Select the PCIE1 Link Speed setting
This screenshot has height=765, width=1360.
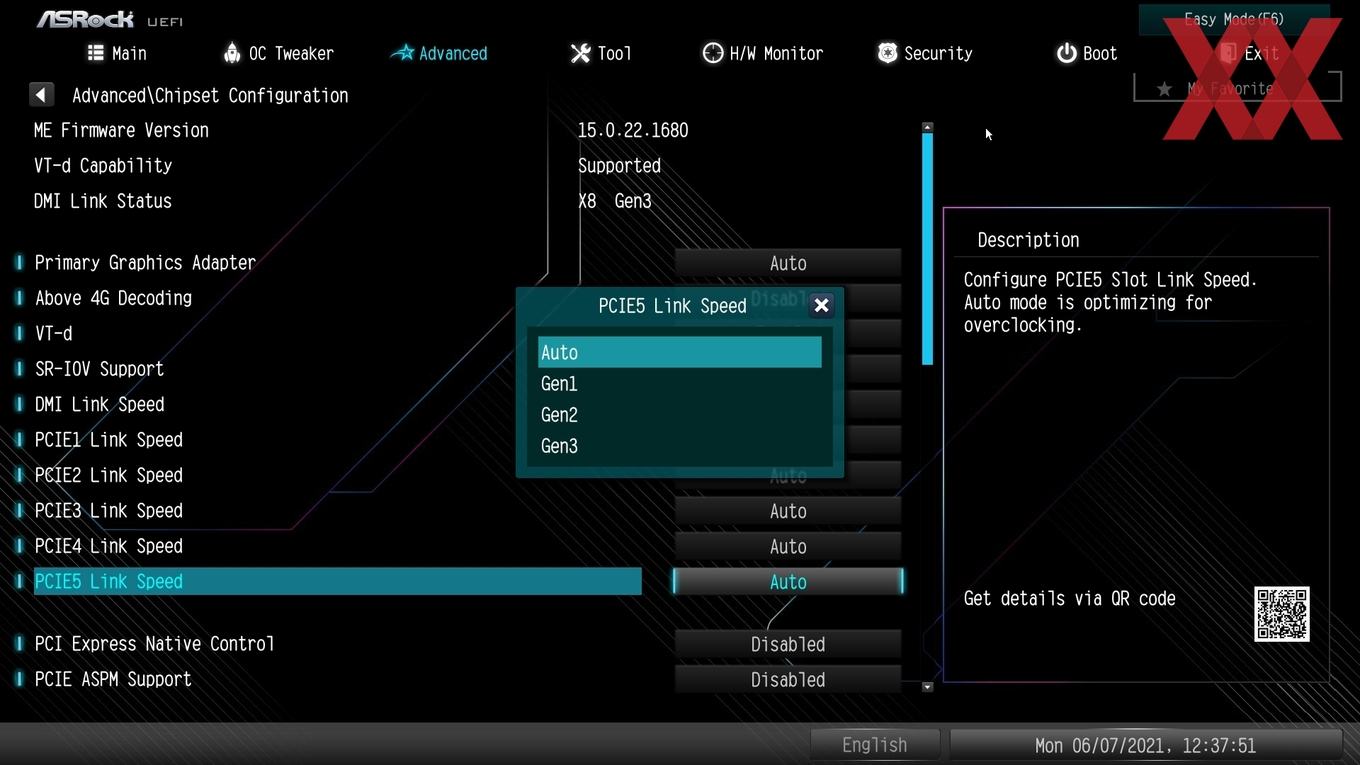point(108,440)
